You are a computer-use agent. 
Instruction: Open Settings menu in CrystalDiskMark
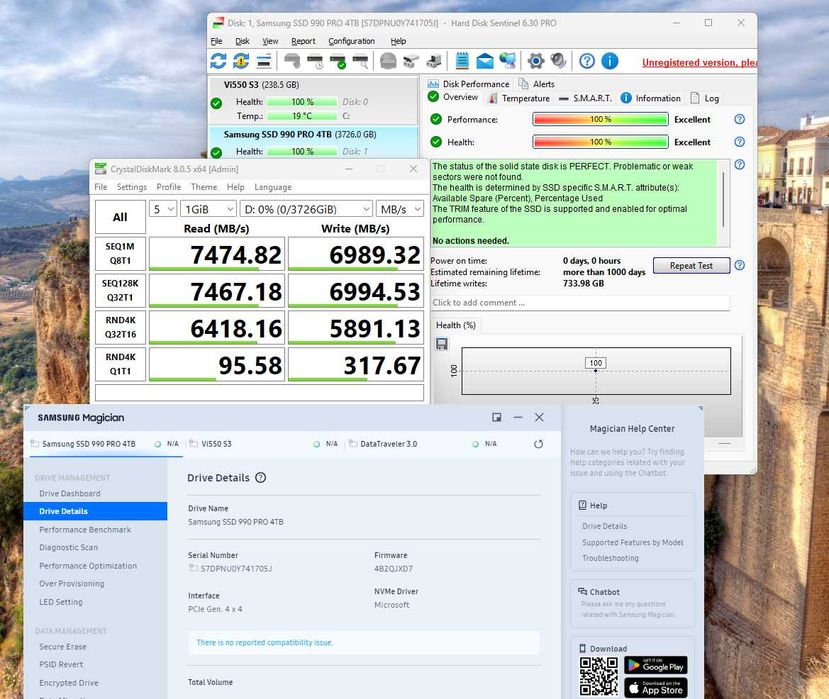coord(132,187)
